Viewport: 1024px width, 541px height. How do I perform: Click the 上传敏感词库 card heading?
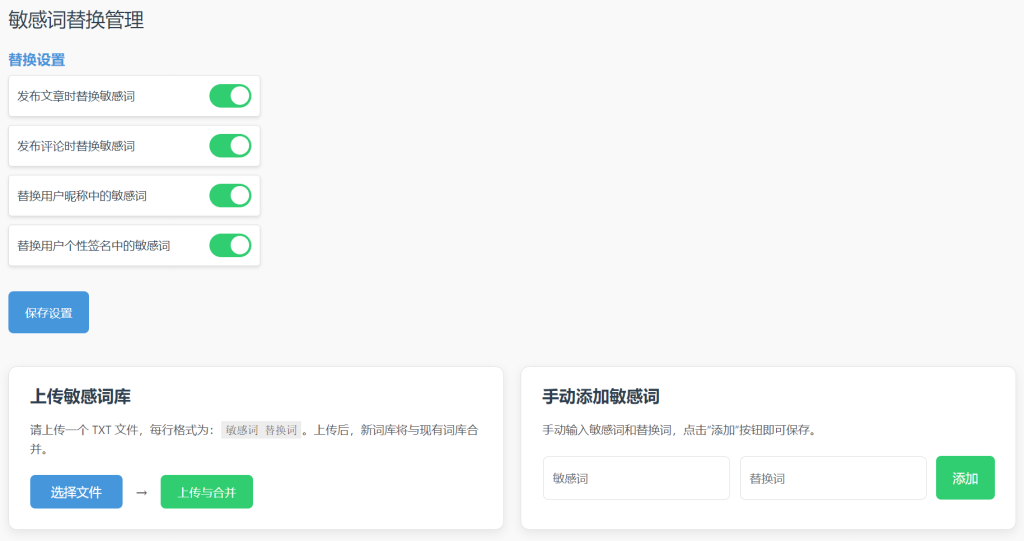point(81,396)
